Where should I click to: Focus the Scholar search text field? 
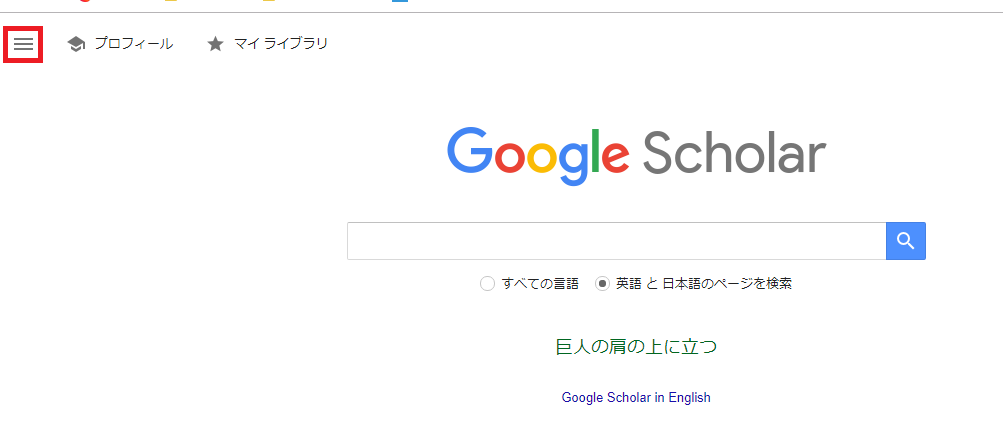[616, 241]
